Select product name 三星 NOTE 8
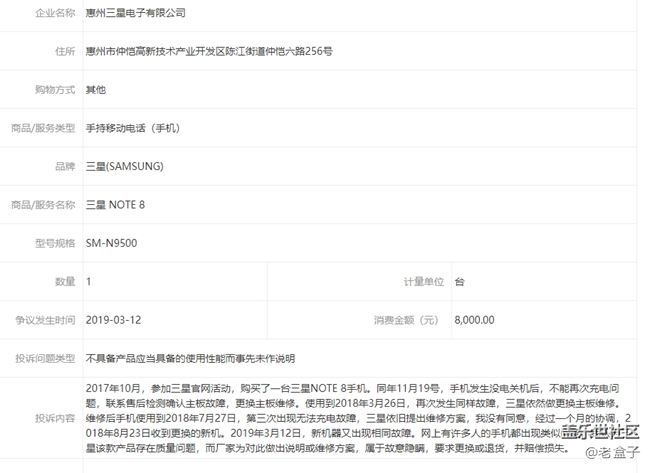Screen dimensions: 650x473 (115, 205)
